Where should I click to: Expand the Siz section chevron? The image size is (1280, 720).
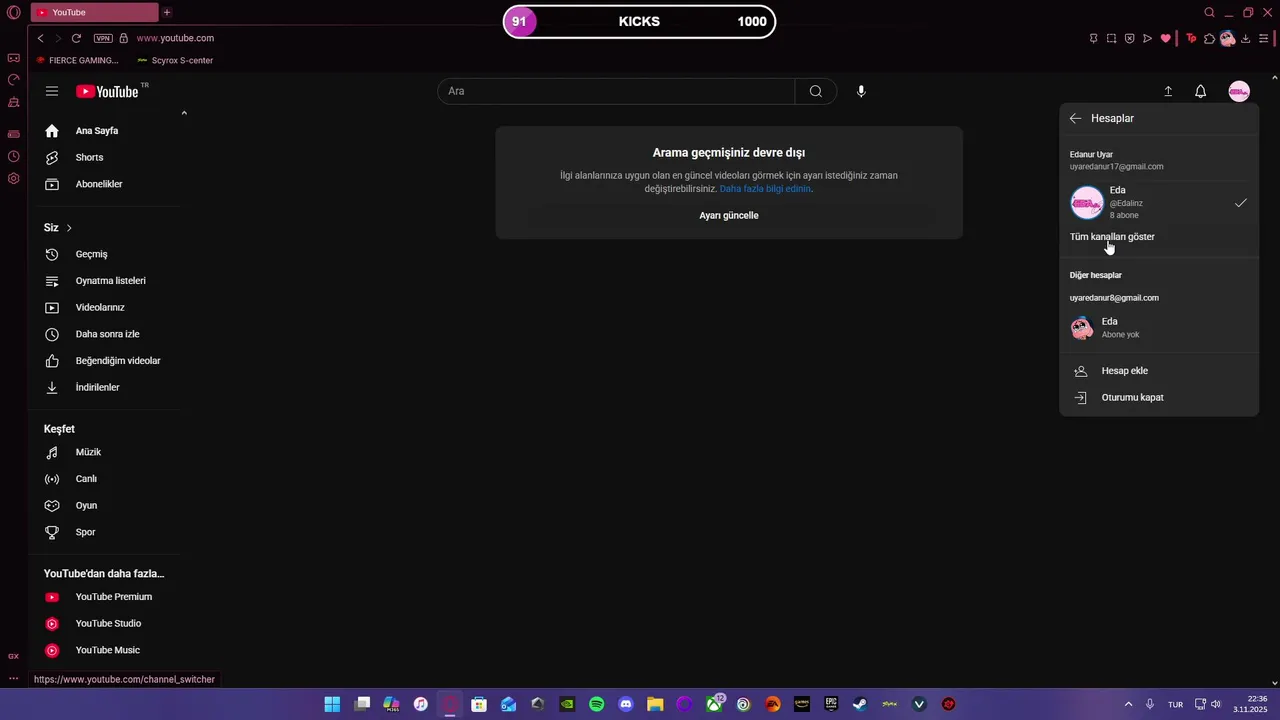tap(69, 228)
